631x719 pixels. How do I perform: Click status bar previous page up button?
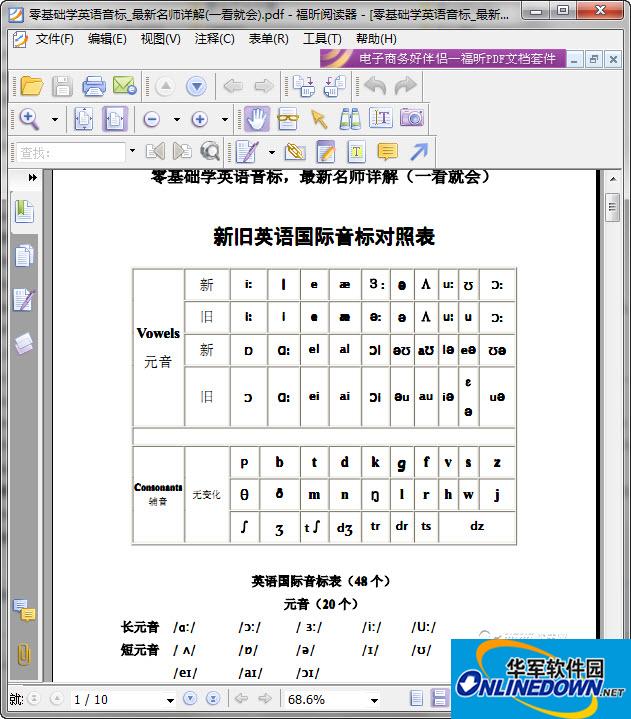tap(56, 698)
